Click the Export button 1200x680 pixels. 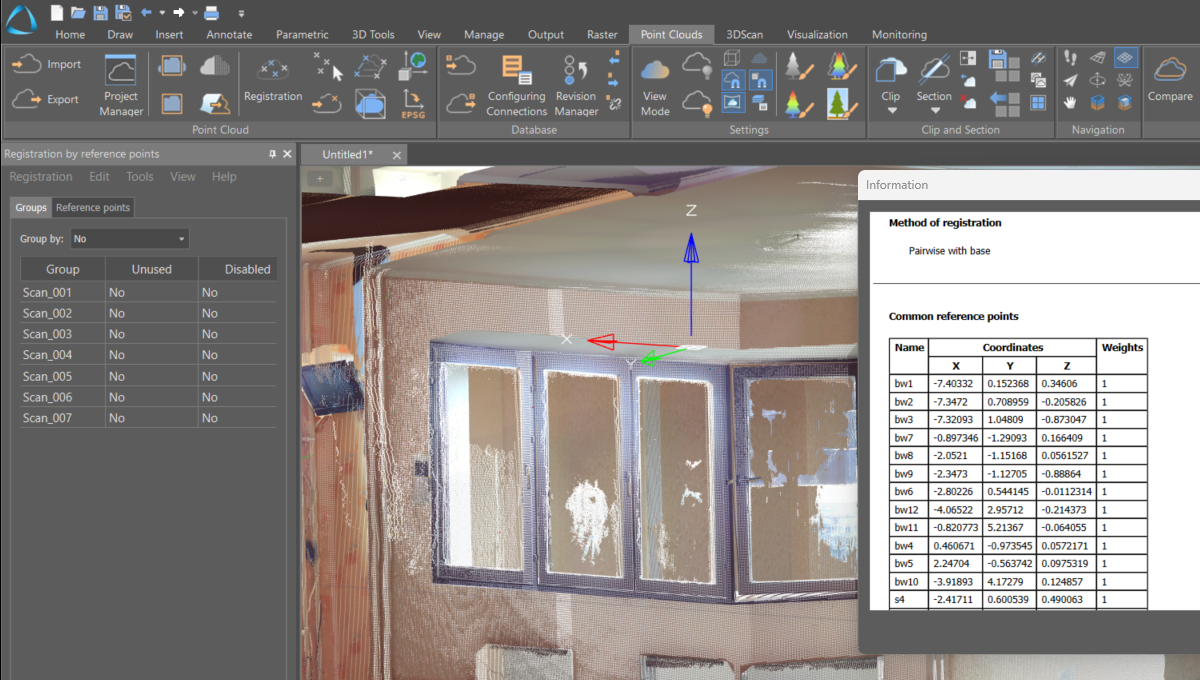(x=42, y=101)
